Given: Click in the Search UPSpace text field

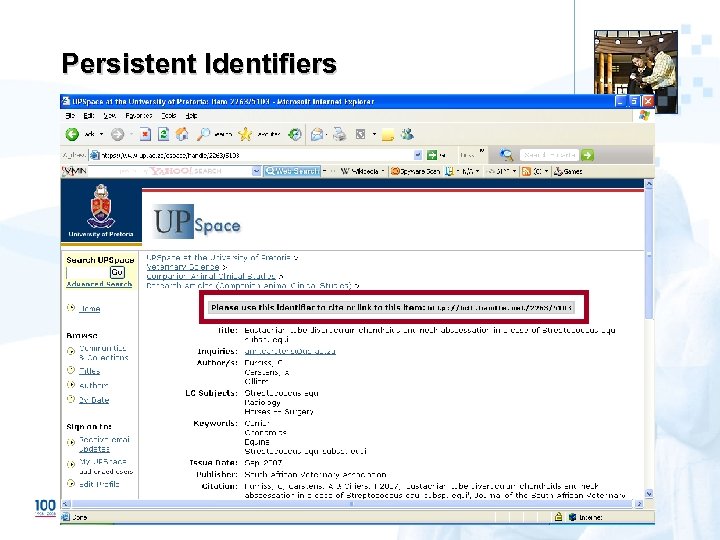Looking at the screenshot, I should (x=88, y=273).
